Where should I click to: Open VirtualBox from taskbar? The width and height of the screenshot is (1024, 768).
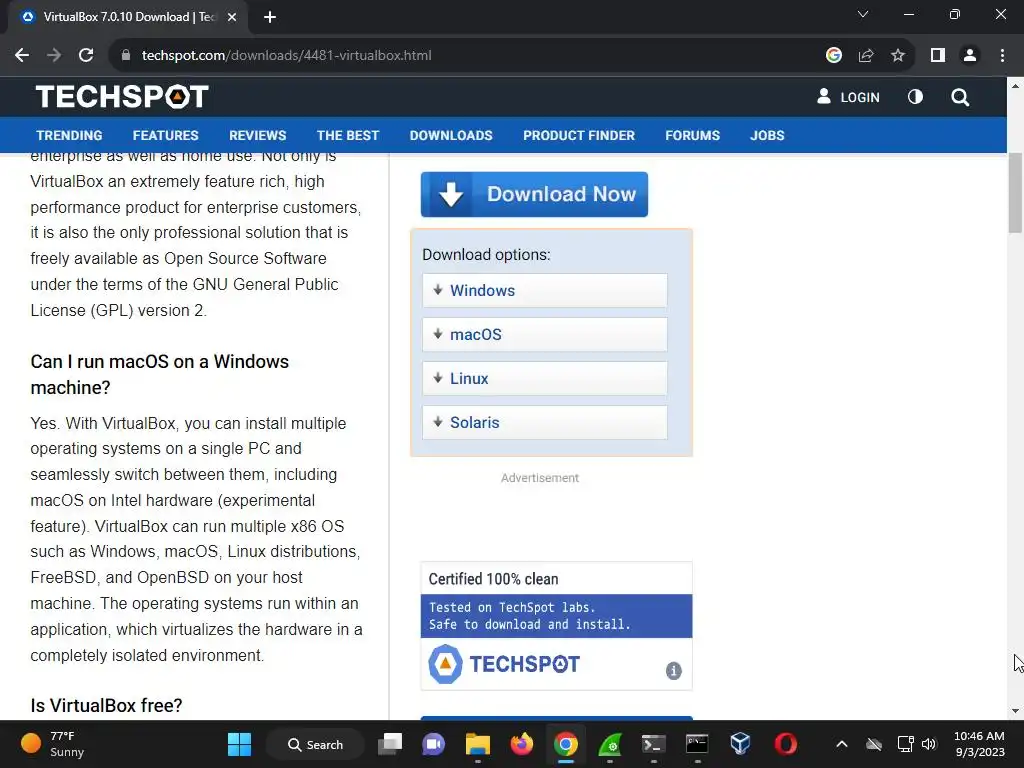click(741, 744)
